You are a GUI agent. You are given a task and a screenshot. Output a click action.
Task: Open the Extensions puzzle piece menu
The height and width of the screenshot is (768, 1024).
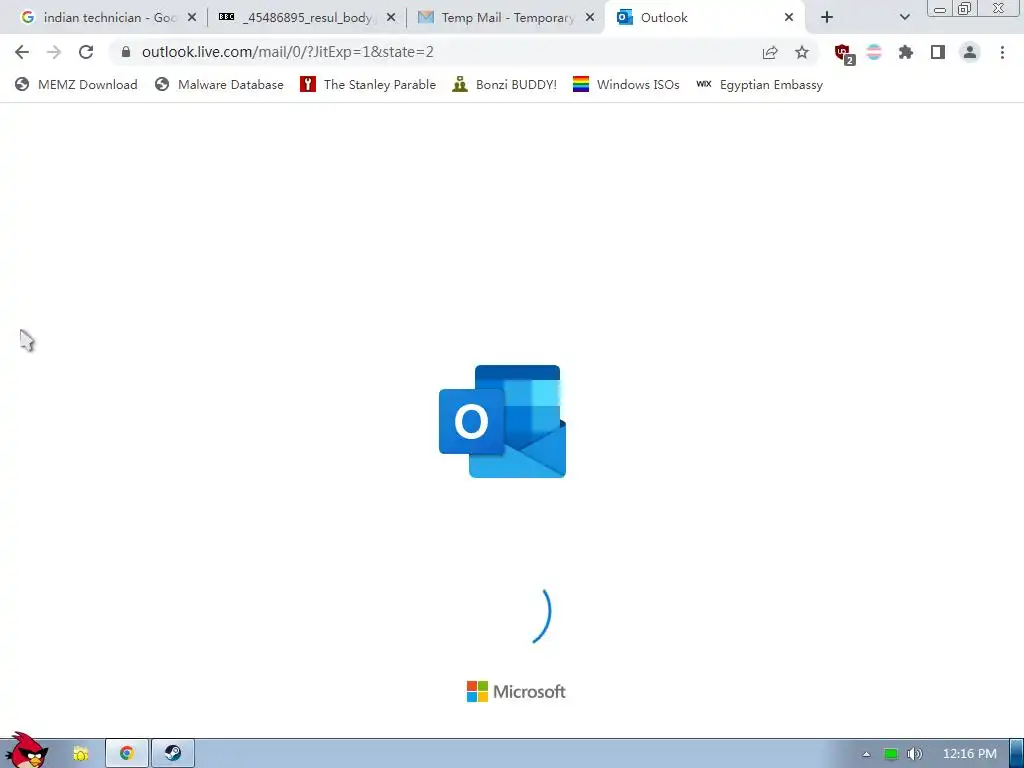pyautogui.click(x=906, y=52)
